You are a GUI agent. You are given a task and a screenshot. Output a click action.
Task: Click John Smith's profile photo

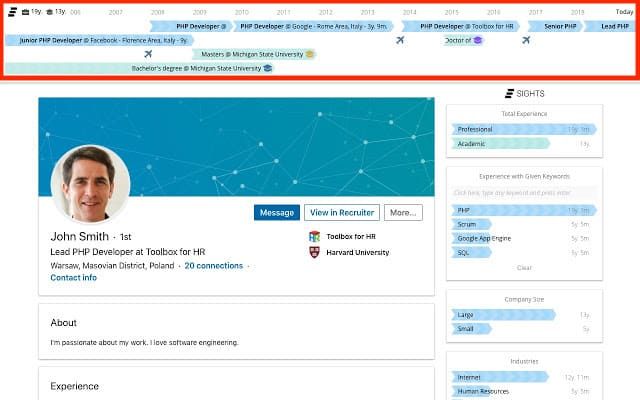(x=90, y=184)
